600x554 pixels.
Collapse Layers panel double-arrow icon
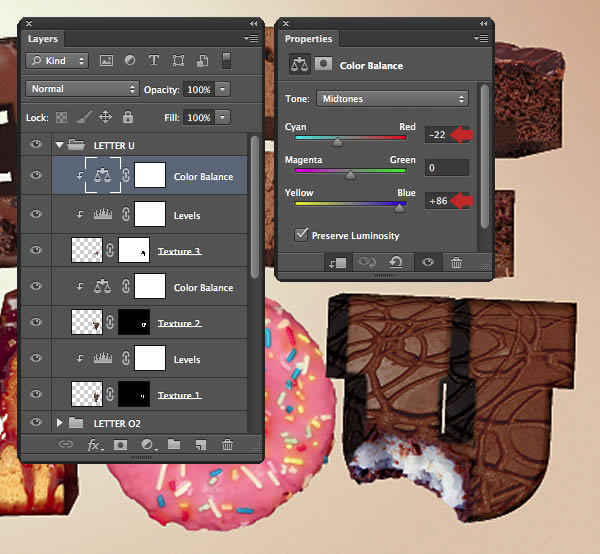[254, 24]
